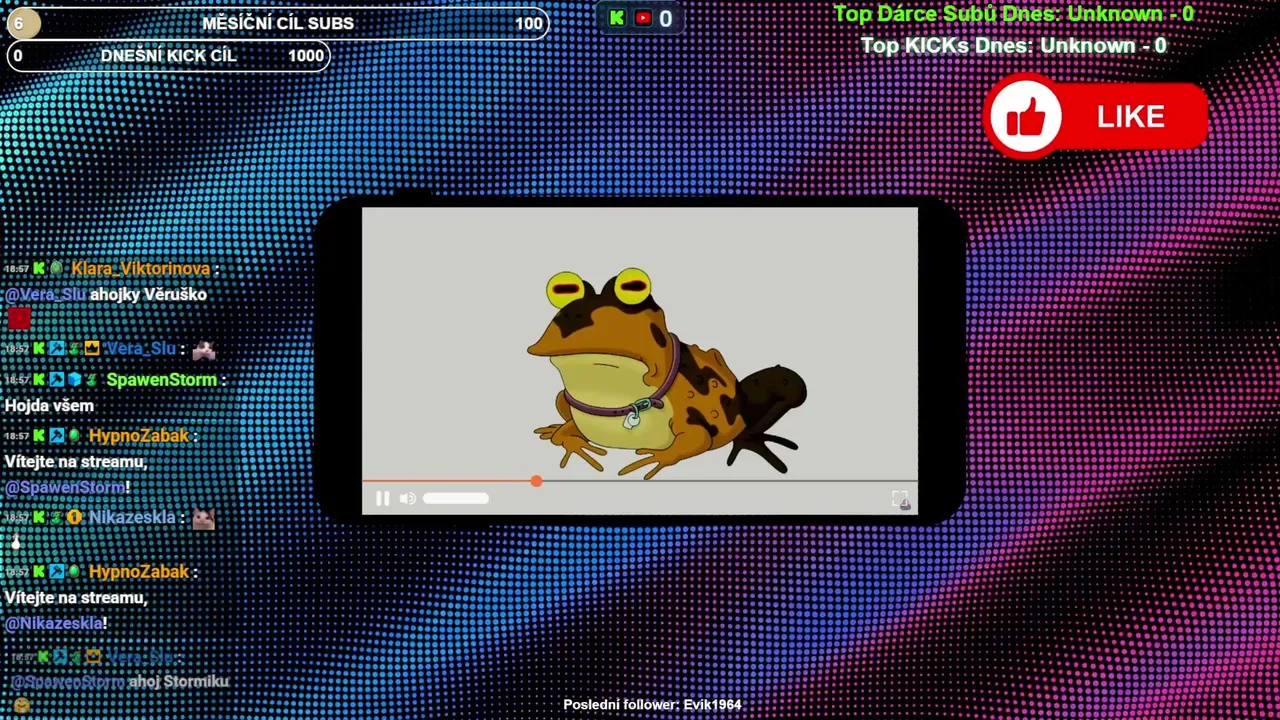Click the YouTube icon in the viewer counter
Screen dimensions: 1280x720
coord(643,18)
